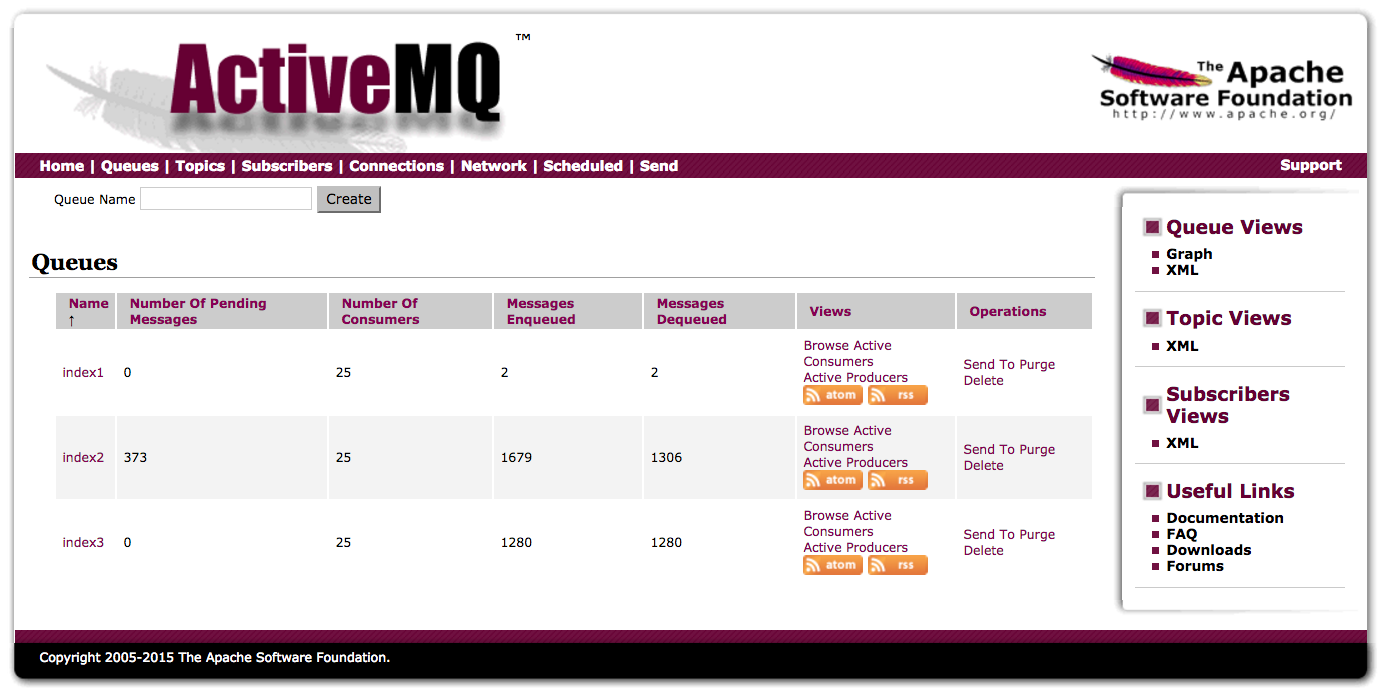Click the Apache Software Foundation logo
The image size is (1382, 693).
(1222, 88)
